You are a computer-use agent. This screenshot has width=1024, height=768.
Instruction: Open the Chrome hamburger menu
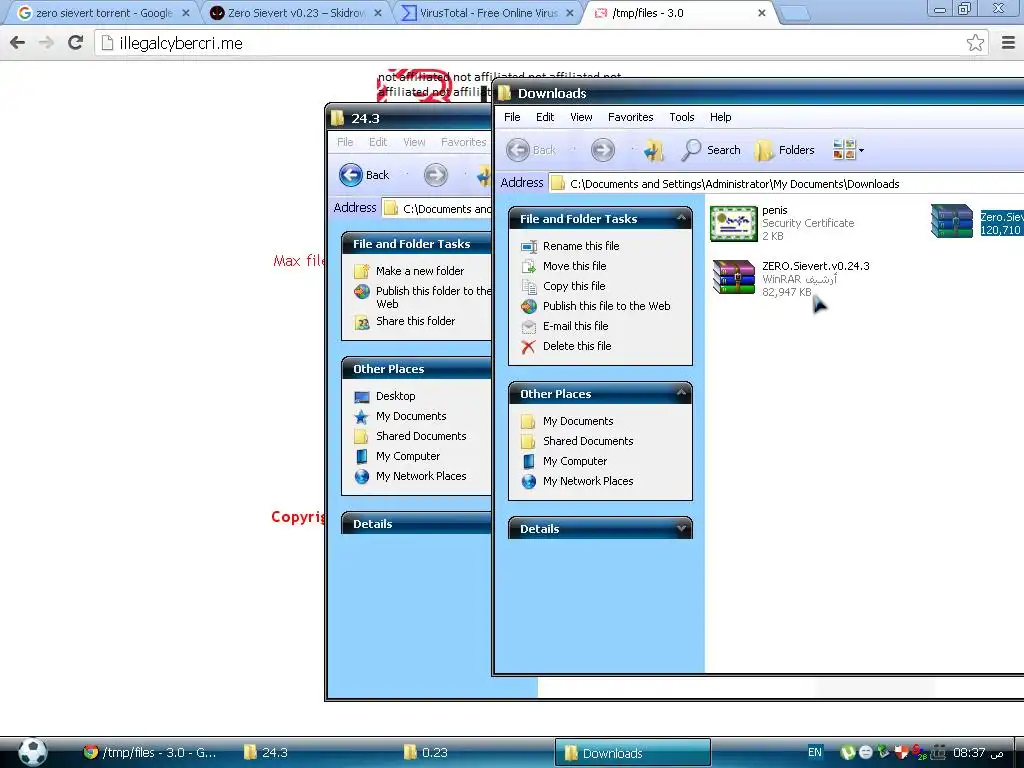coord(1008,43)
